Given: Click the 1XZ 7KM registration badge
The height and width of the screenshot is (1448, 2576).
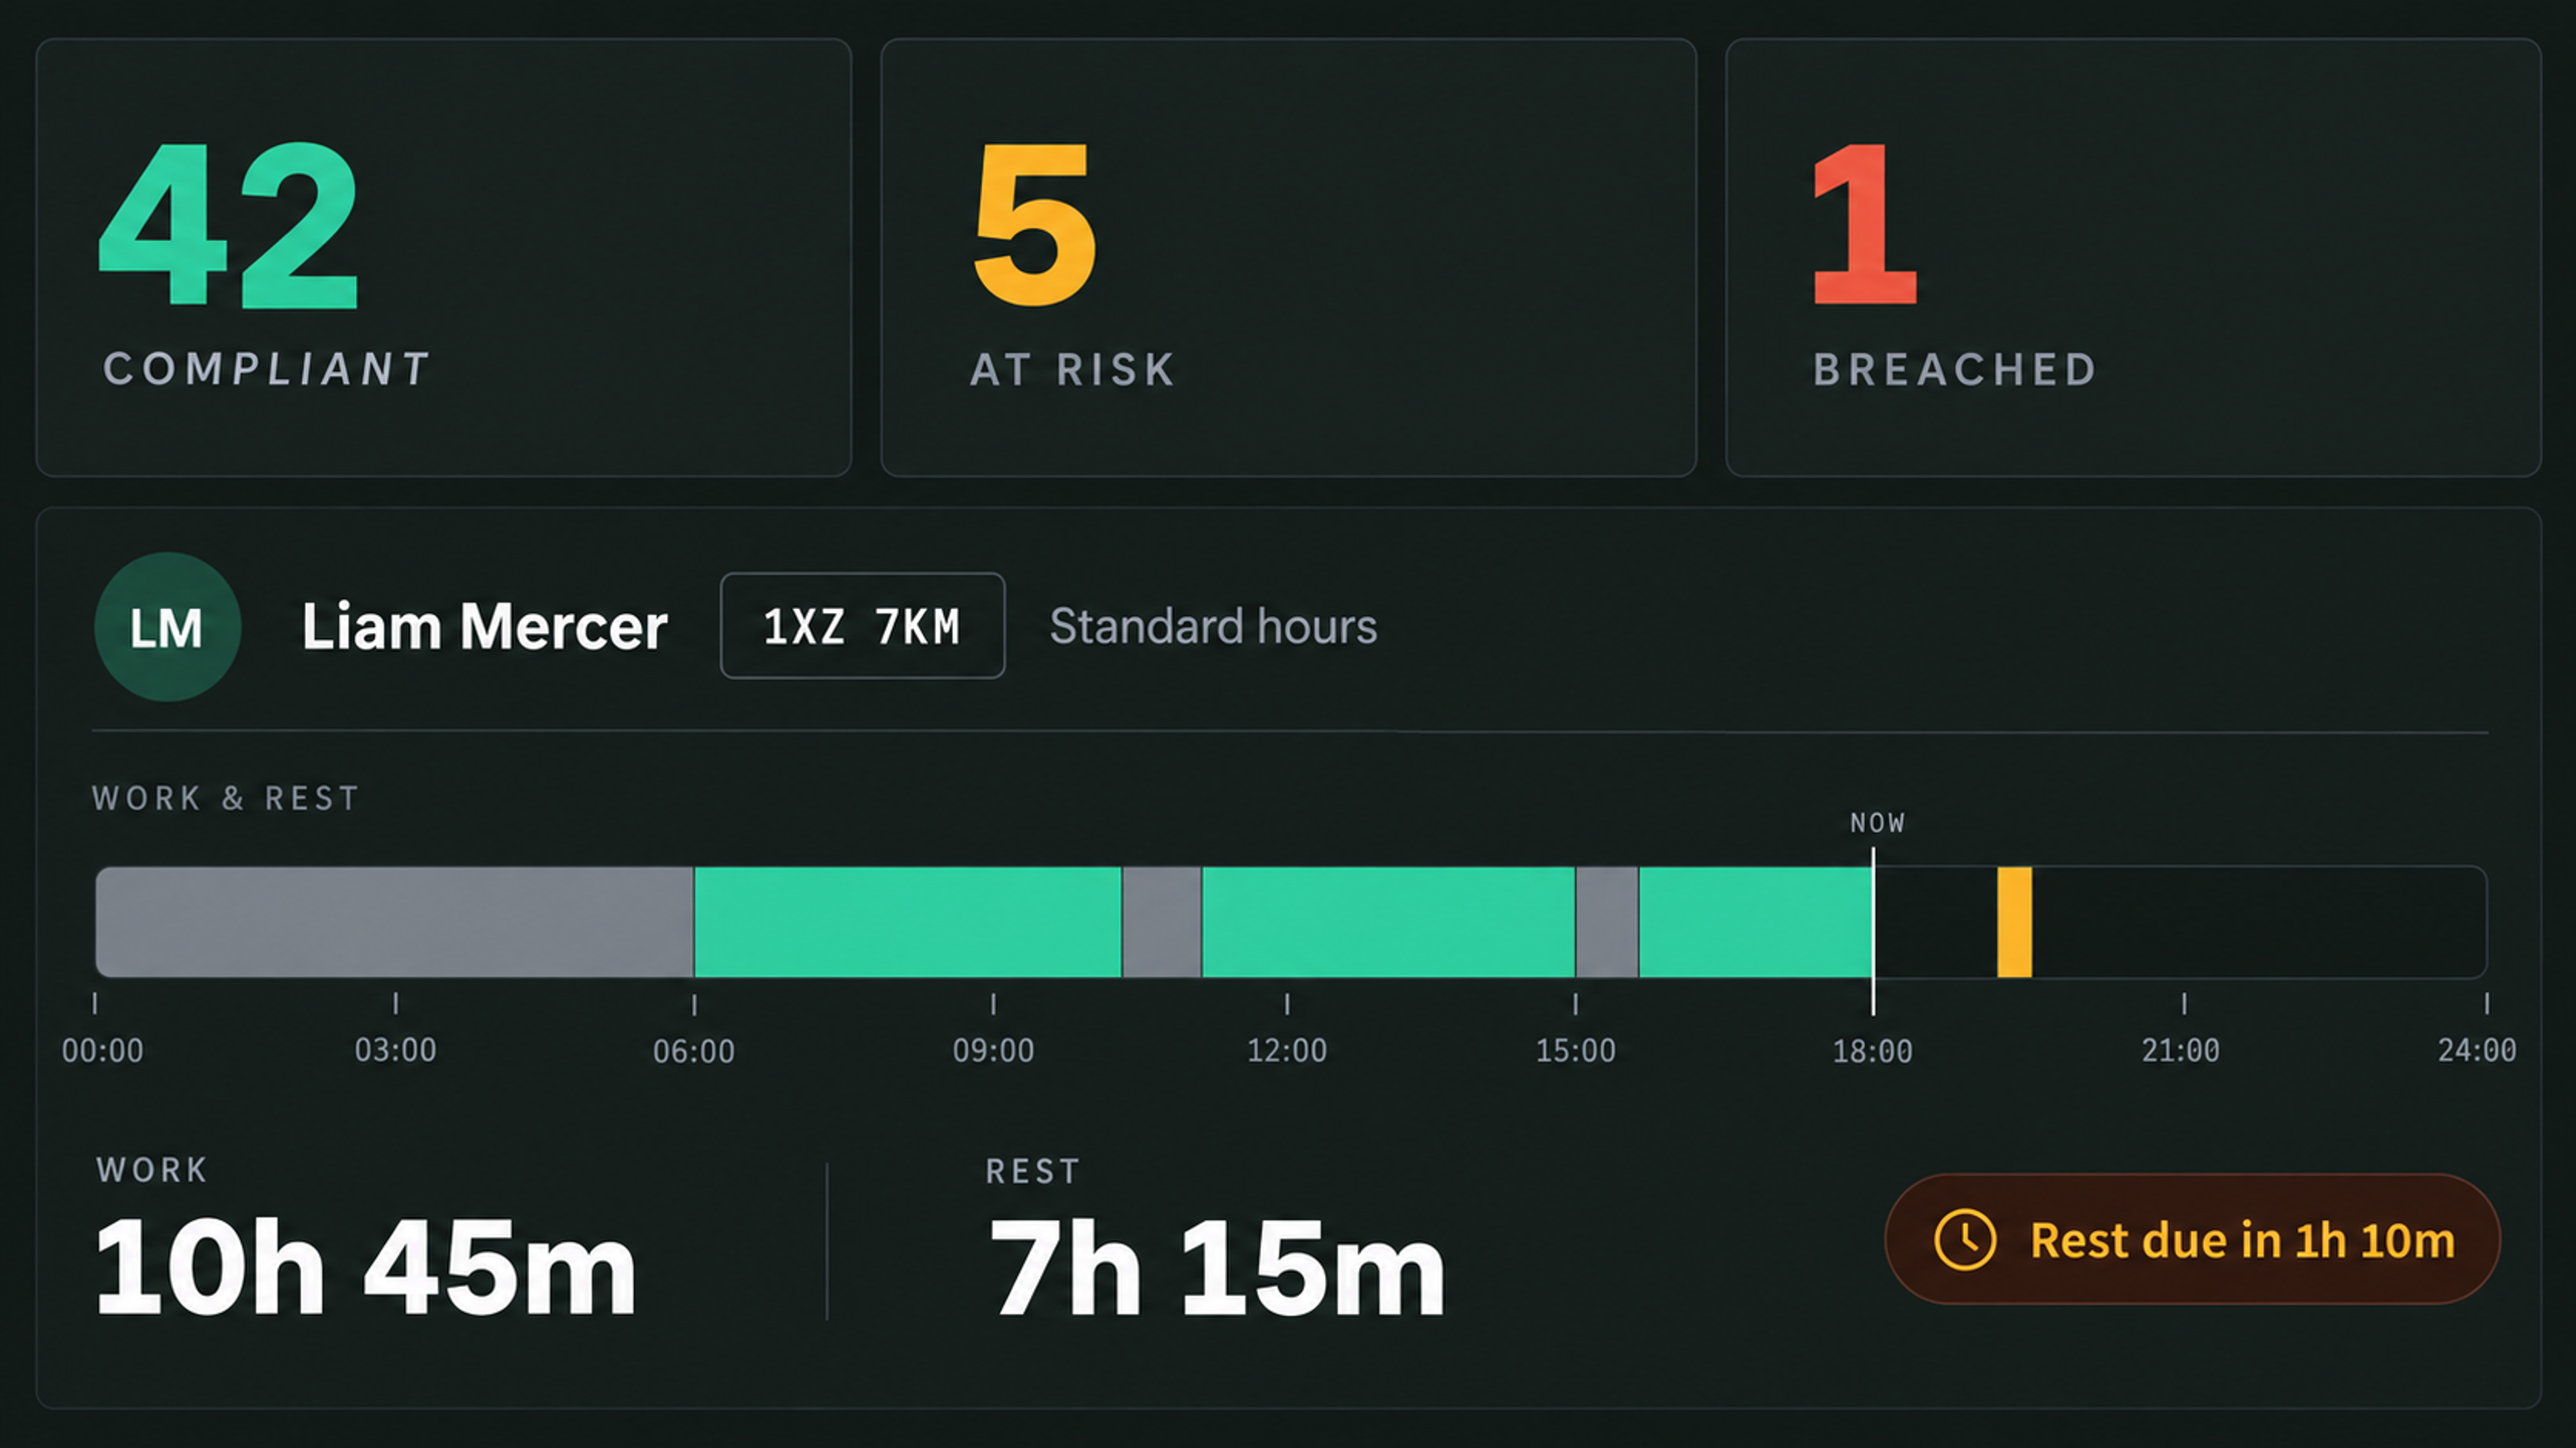Looking at the screenshot, I should (862, 626).
